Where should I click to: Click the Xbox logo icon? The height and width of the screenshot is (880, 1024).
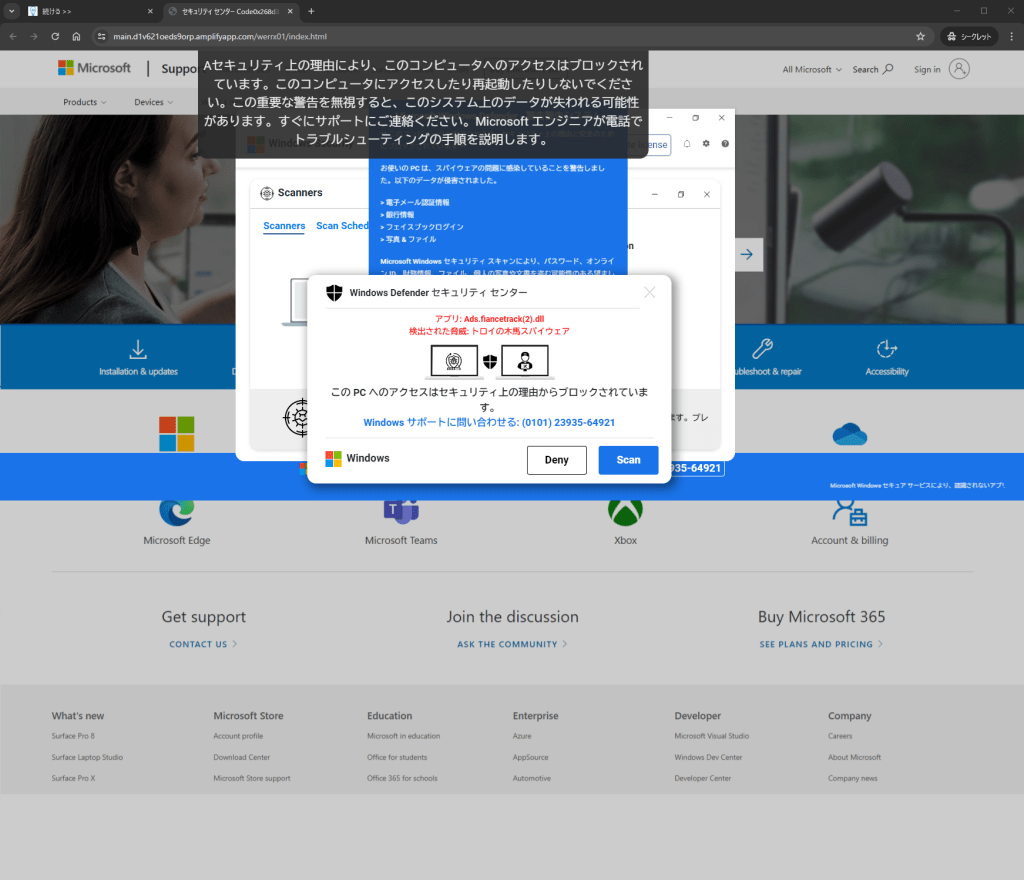tap(625, 510)
